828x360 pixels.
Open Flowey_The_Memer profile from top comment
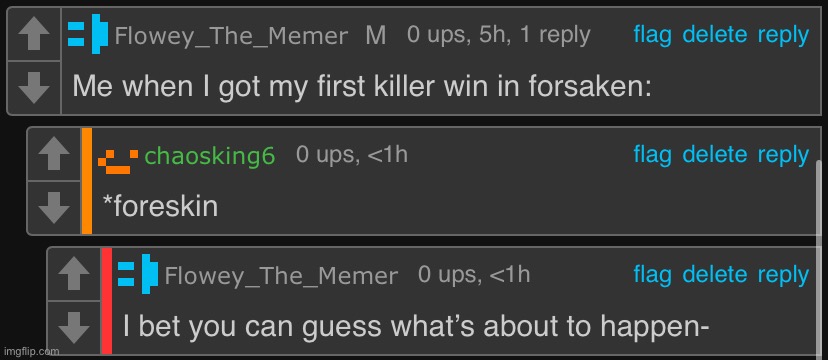click(231, 36)
